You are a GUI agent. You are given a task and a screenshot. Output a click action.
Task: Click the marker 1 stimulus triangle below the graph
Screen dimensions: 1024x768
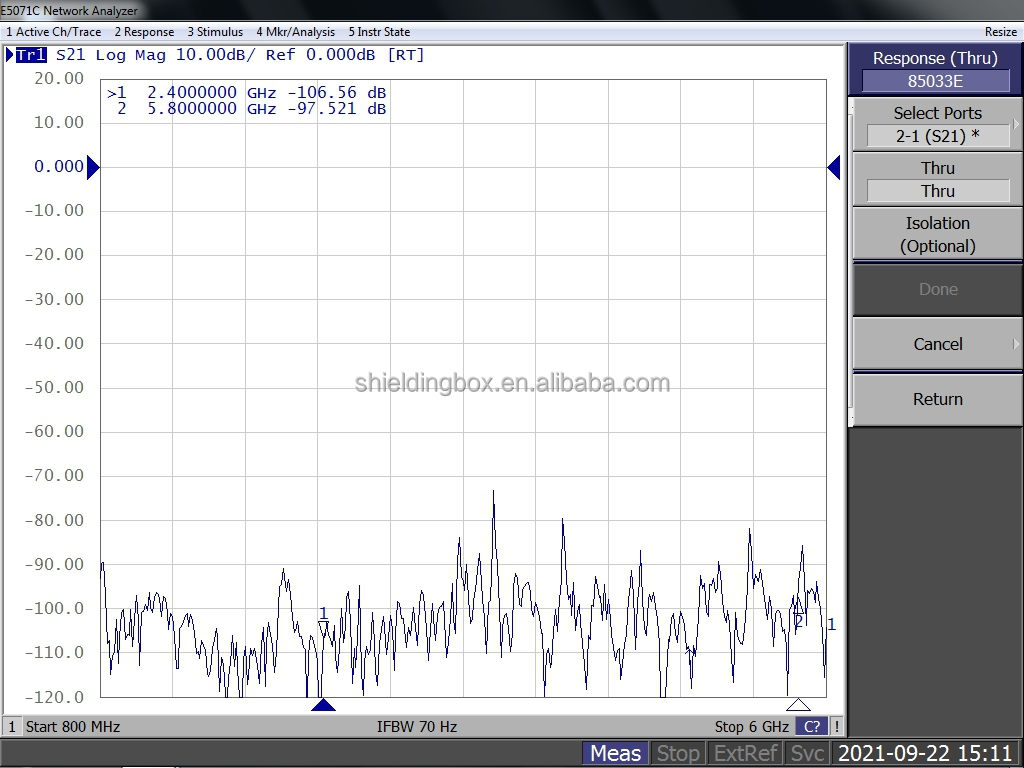point(323,705)
